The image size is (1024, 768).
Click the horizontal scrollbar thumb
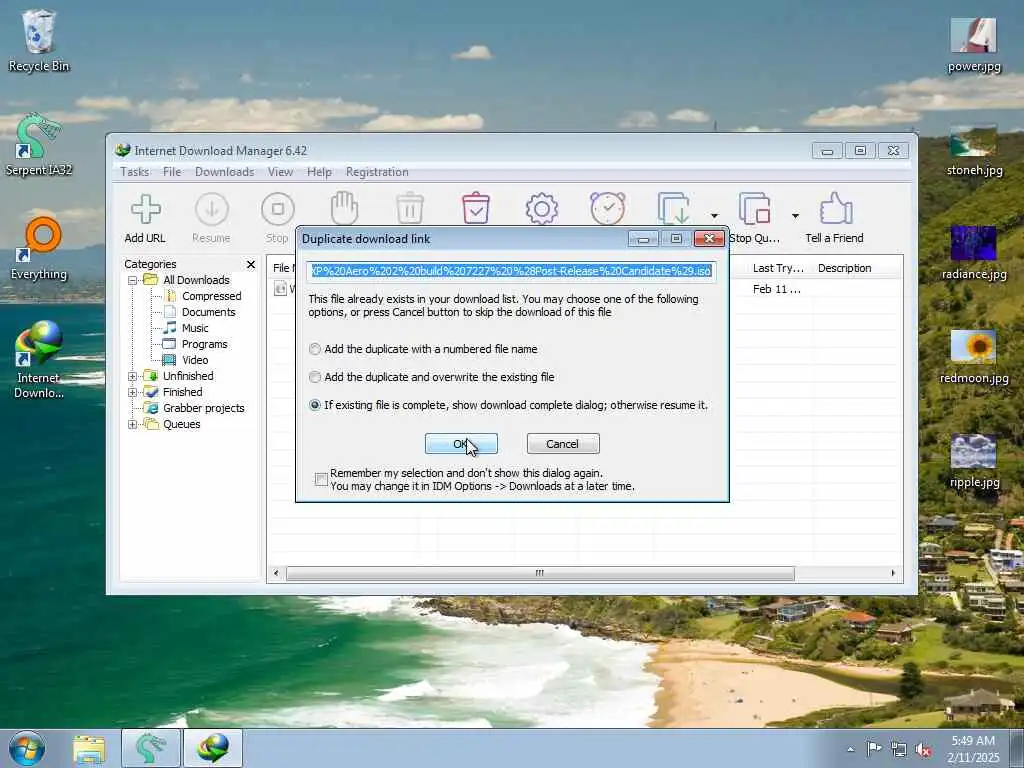(540, 574)
